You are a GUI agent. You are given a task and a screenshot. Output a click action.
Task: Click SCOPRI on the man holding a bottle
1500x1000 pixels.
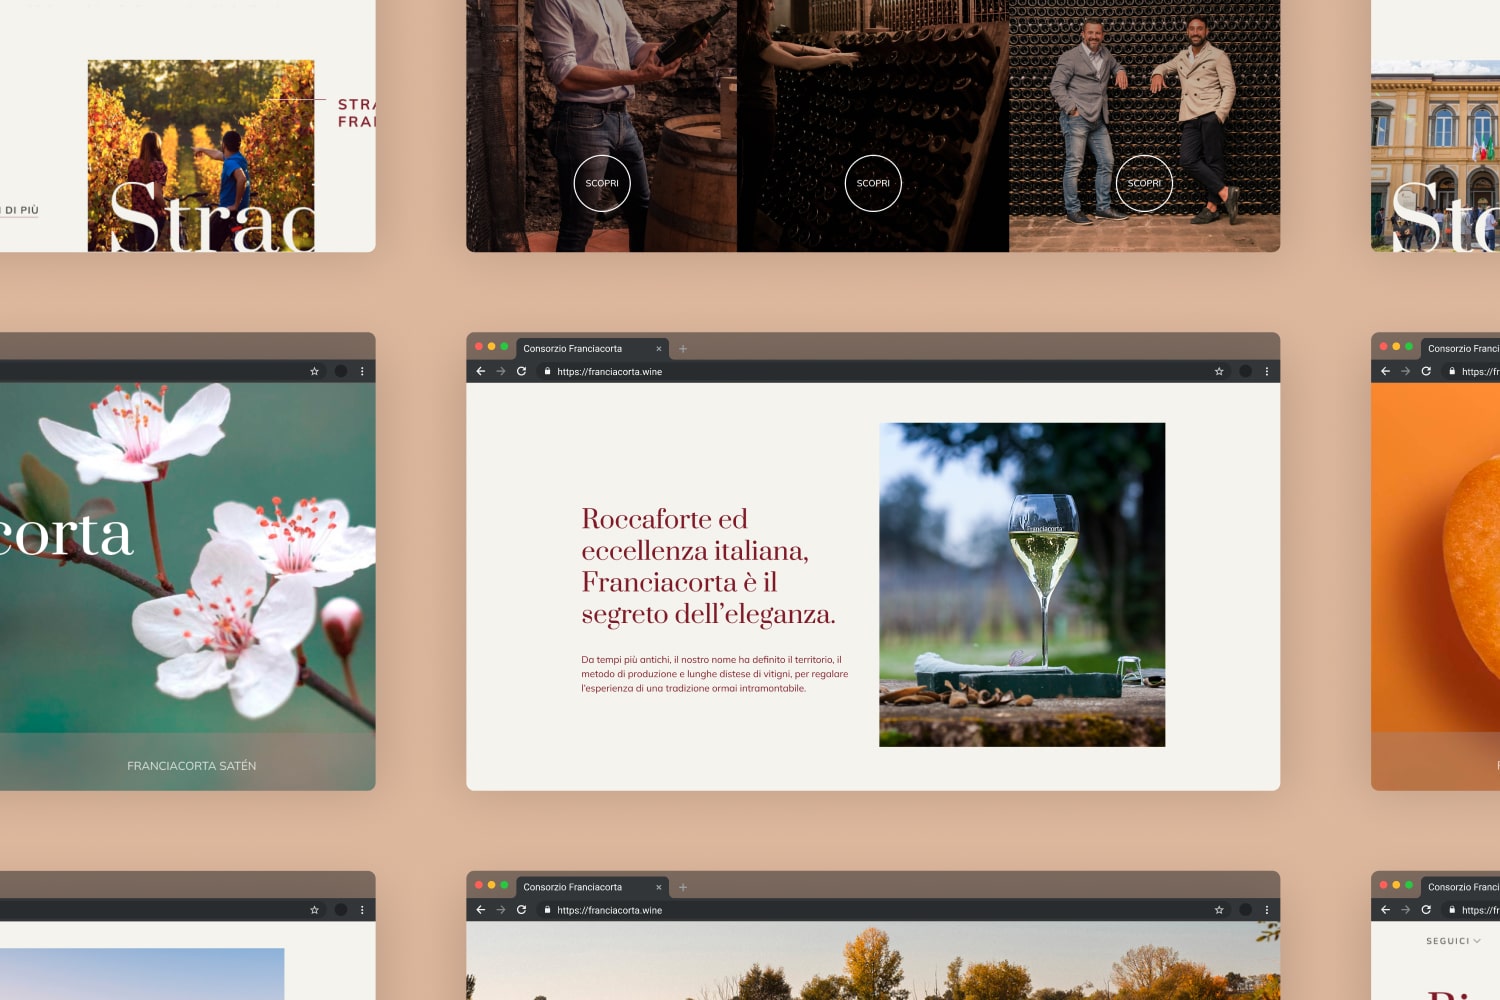[602, 183]
